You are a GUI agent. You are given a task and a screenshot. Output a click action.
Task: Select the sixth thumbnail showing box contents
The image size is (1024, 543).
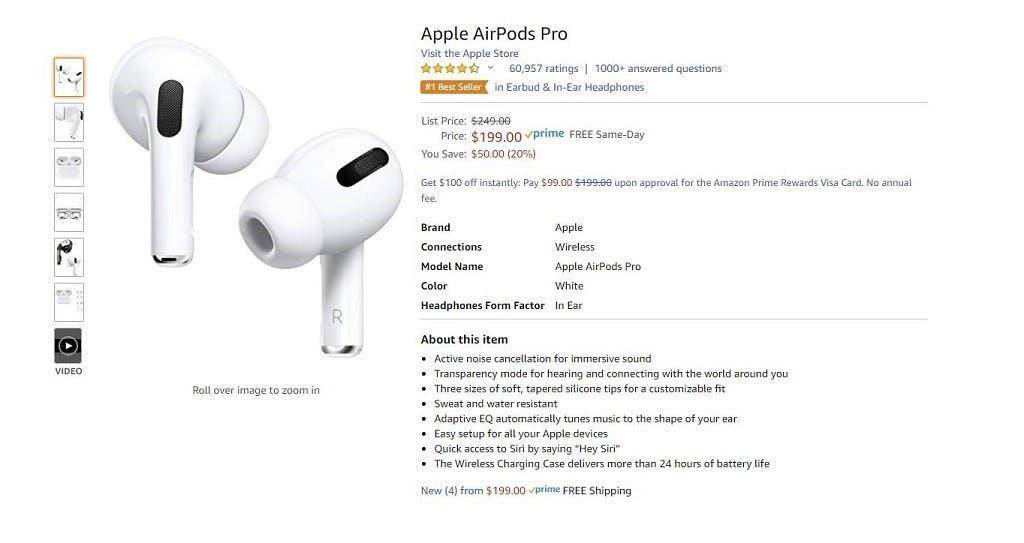click(x=69, y=303)
